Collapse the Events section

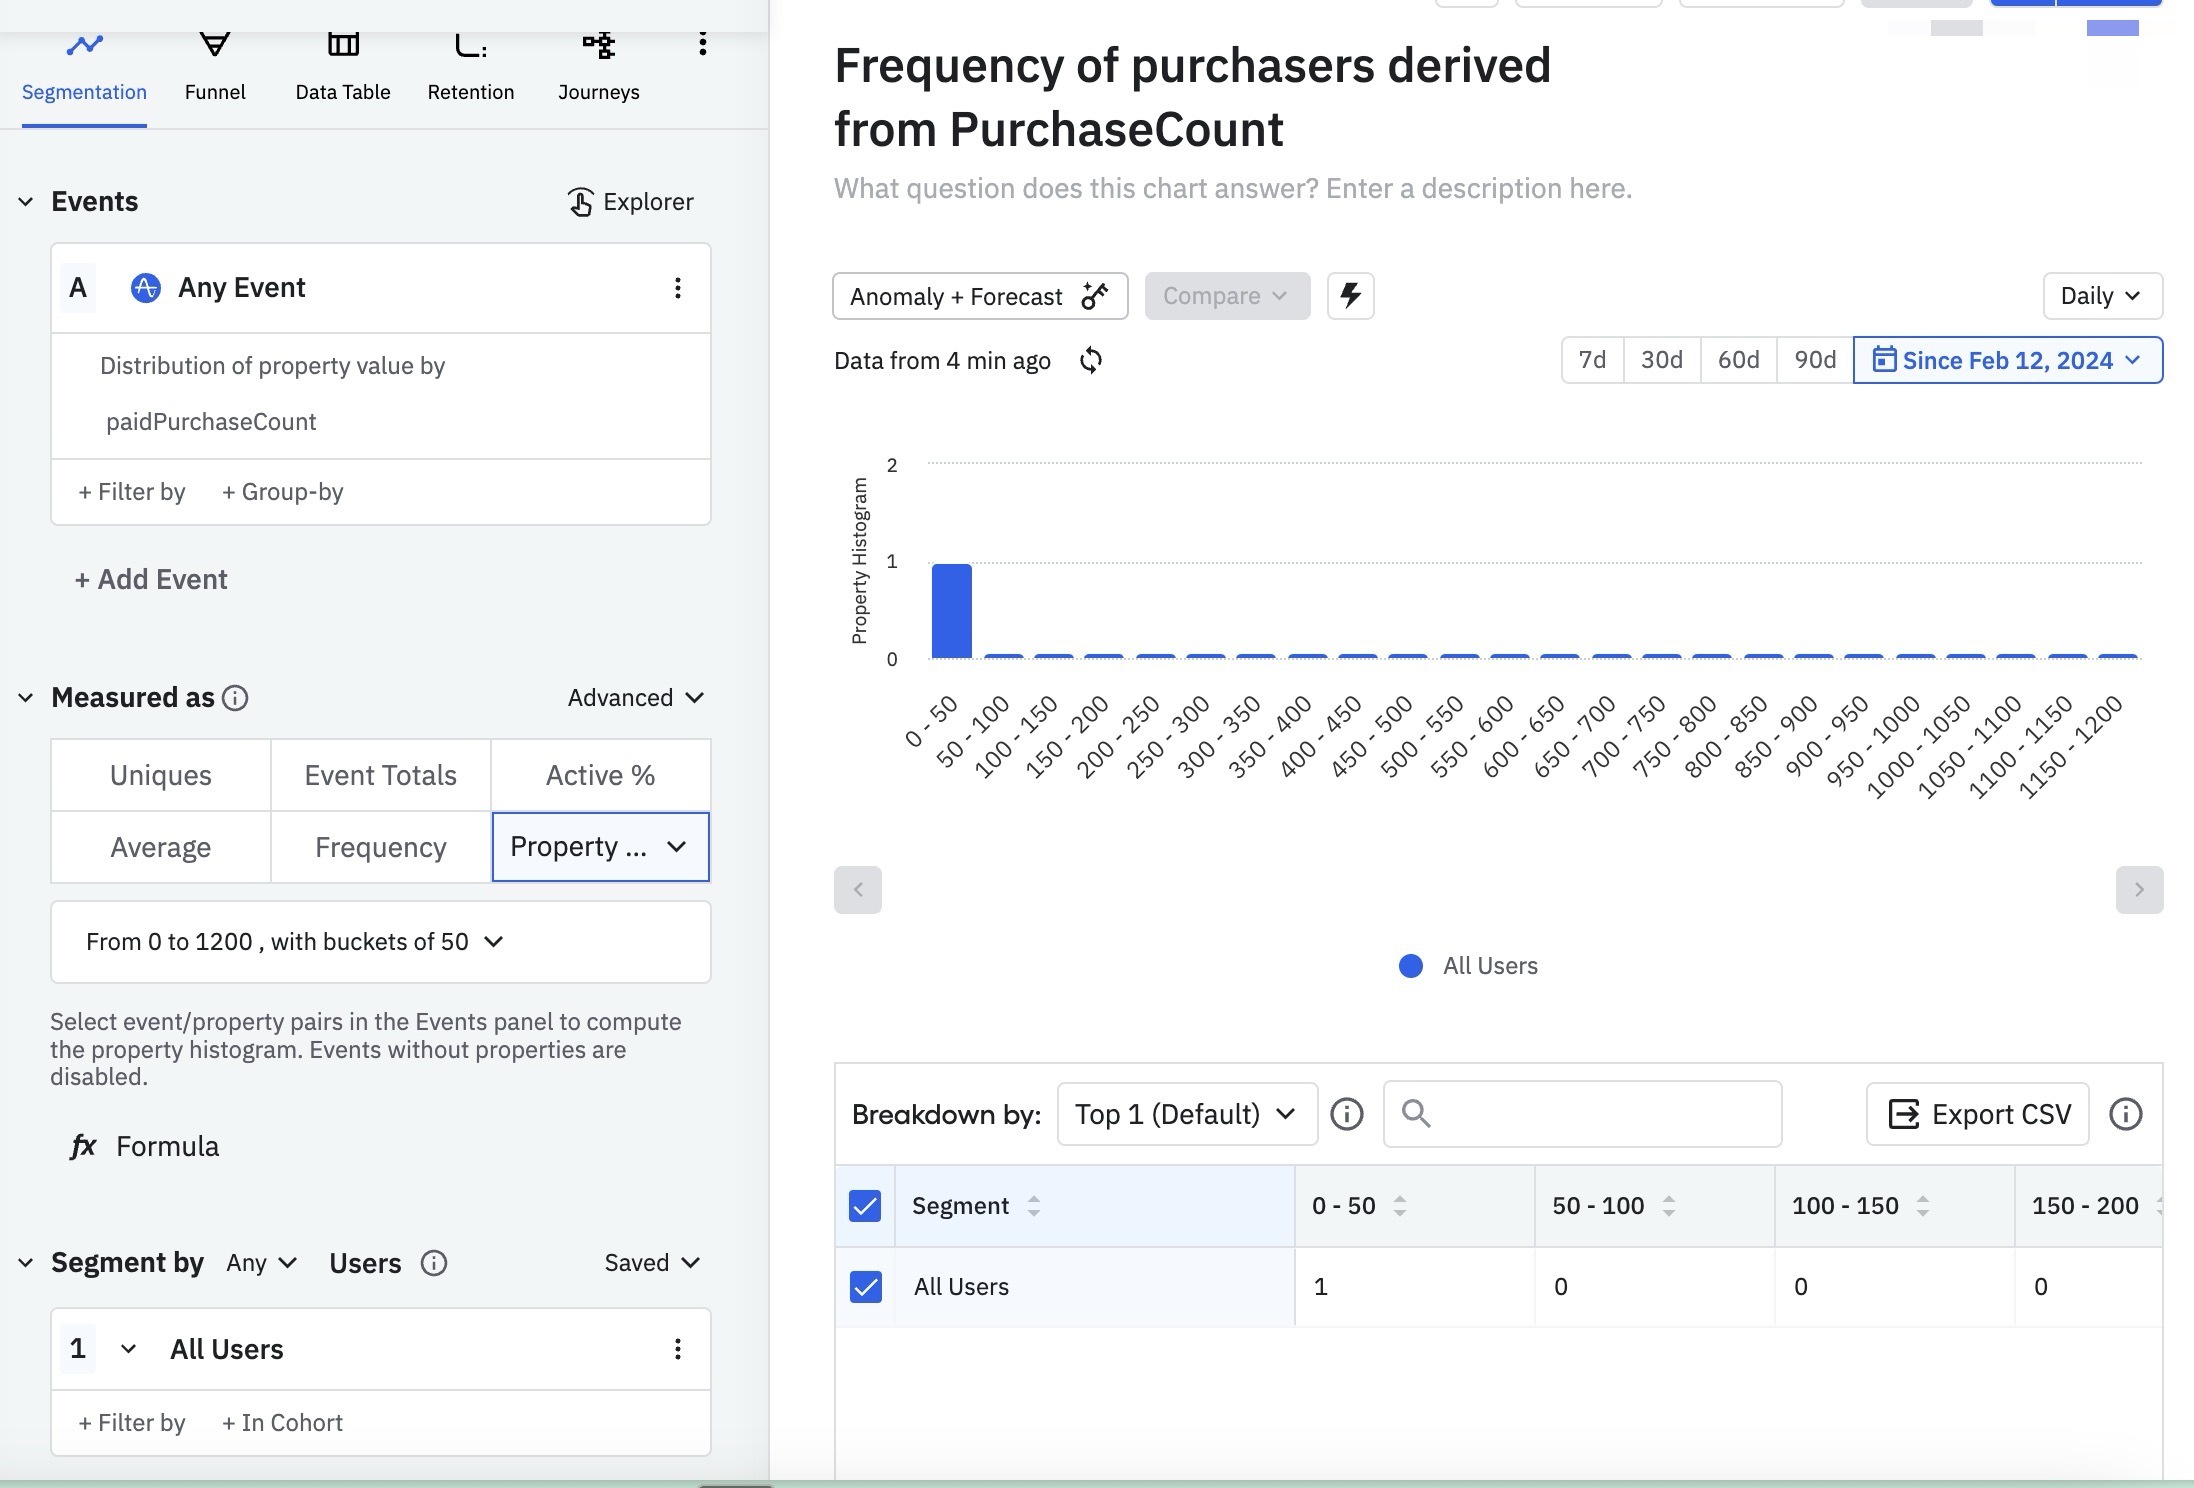tap(26, 202)
